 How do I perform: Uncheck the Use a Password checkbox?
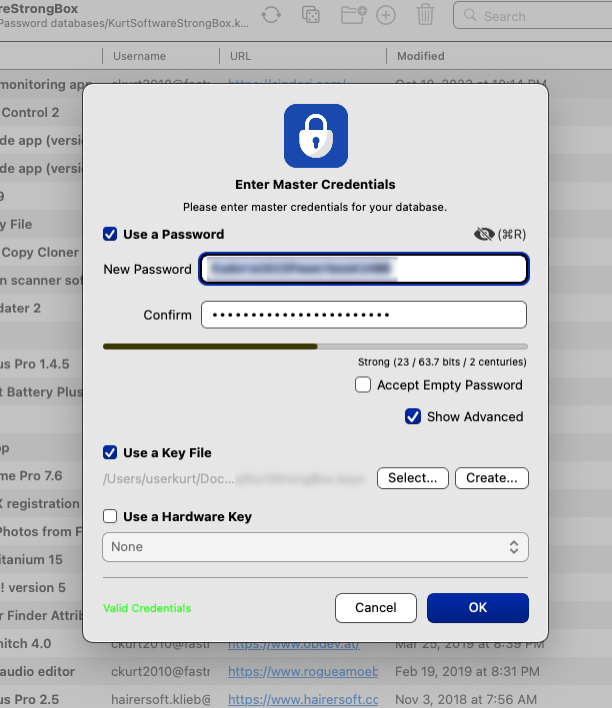pos(110,234)
